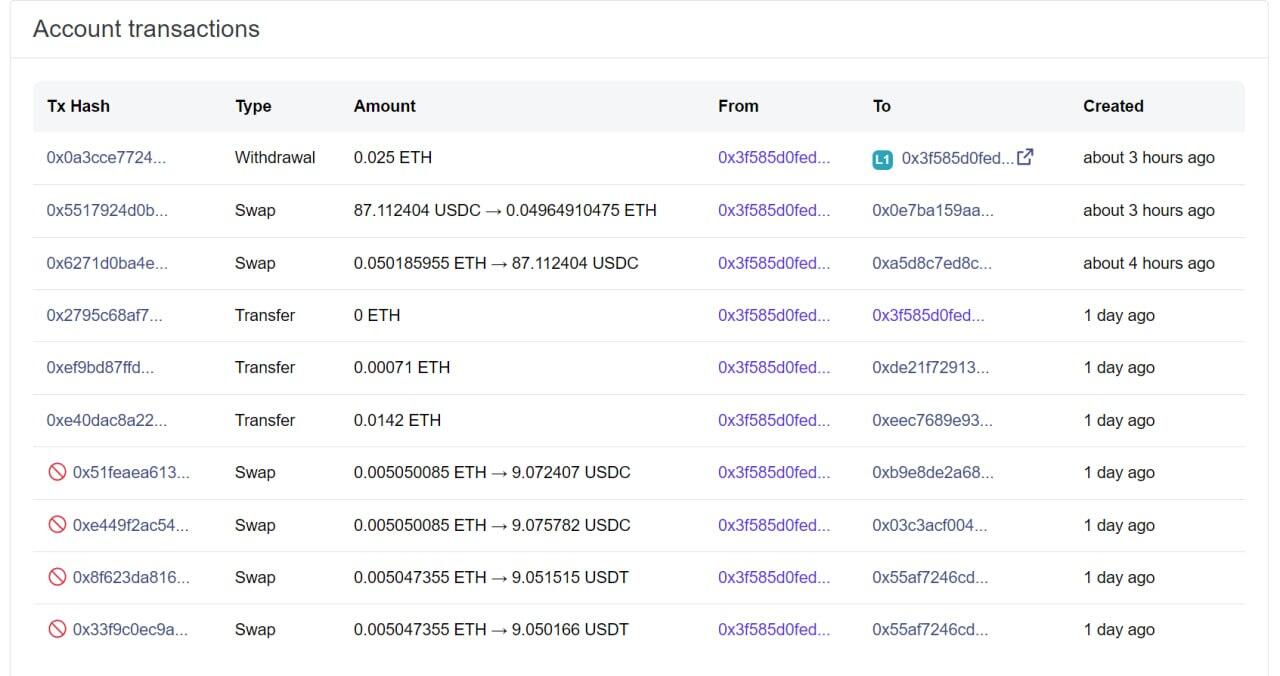Image resolution: width=1280 pixels, height=676 pixels.
Task: Open external link icon beside L1 address
Action: 1025,157
